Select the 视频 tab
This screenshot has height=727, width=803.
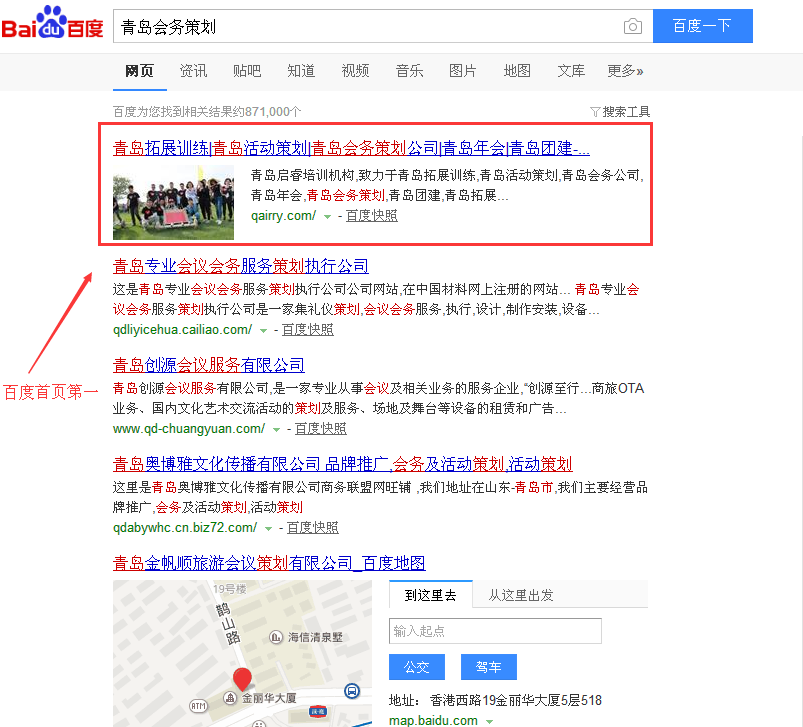point(355,71)
